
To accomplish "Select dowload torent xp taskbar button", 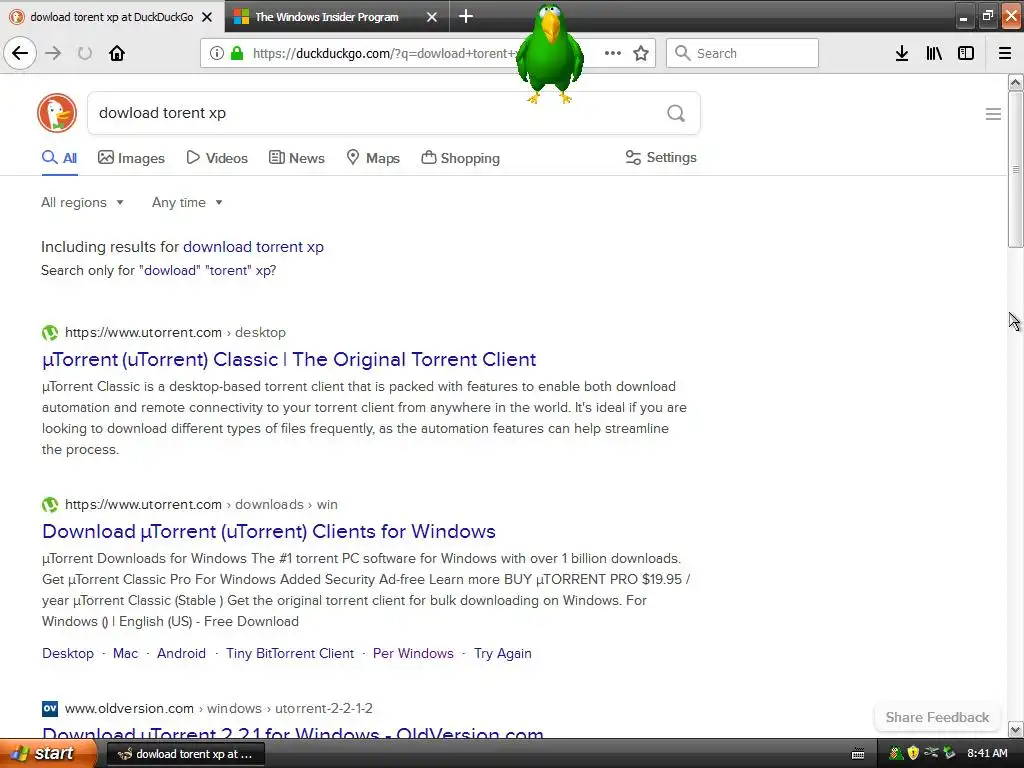I will (x=185, y=754).
